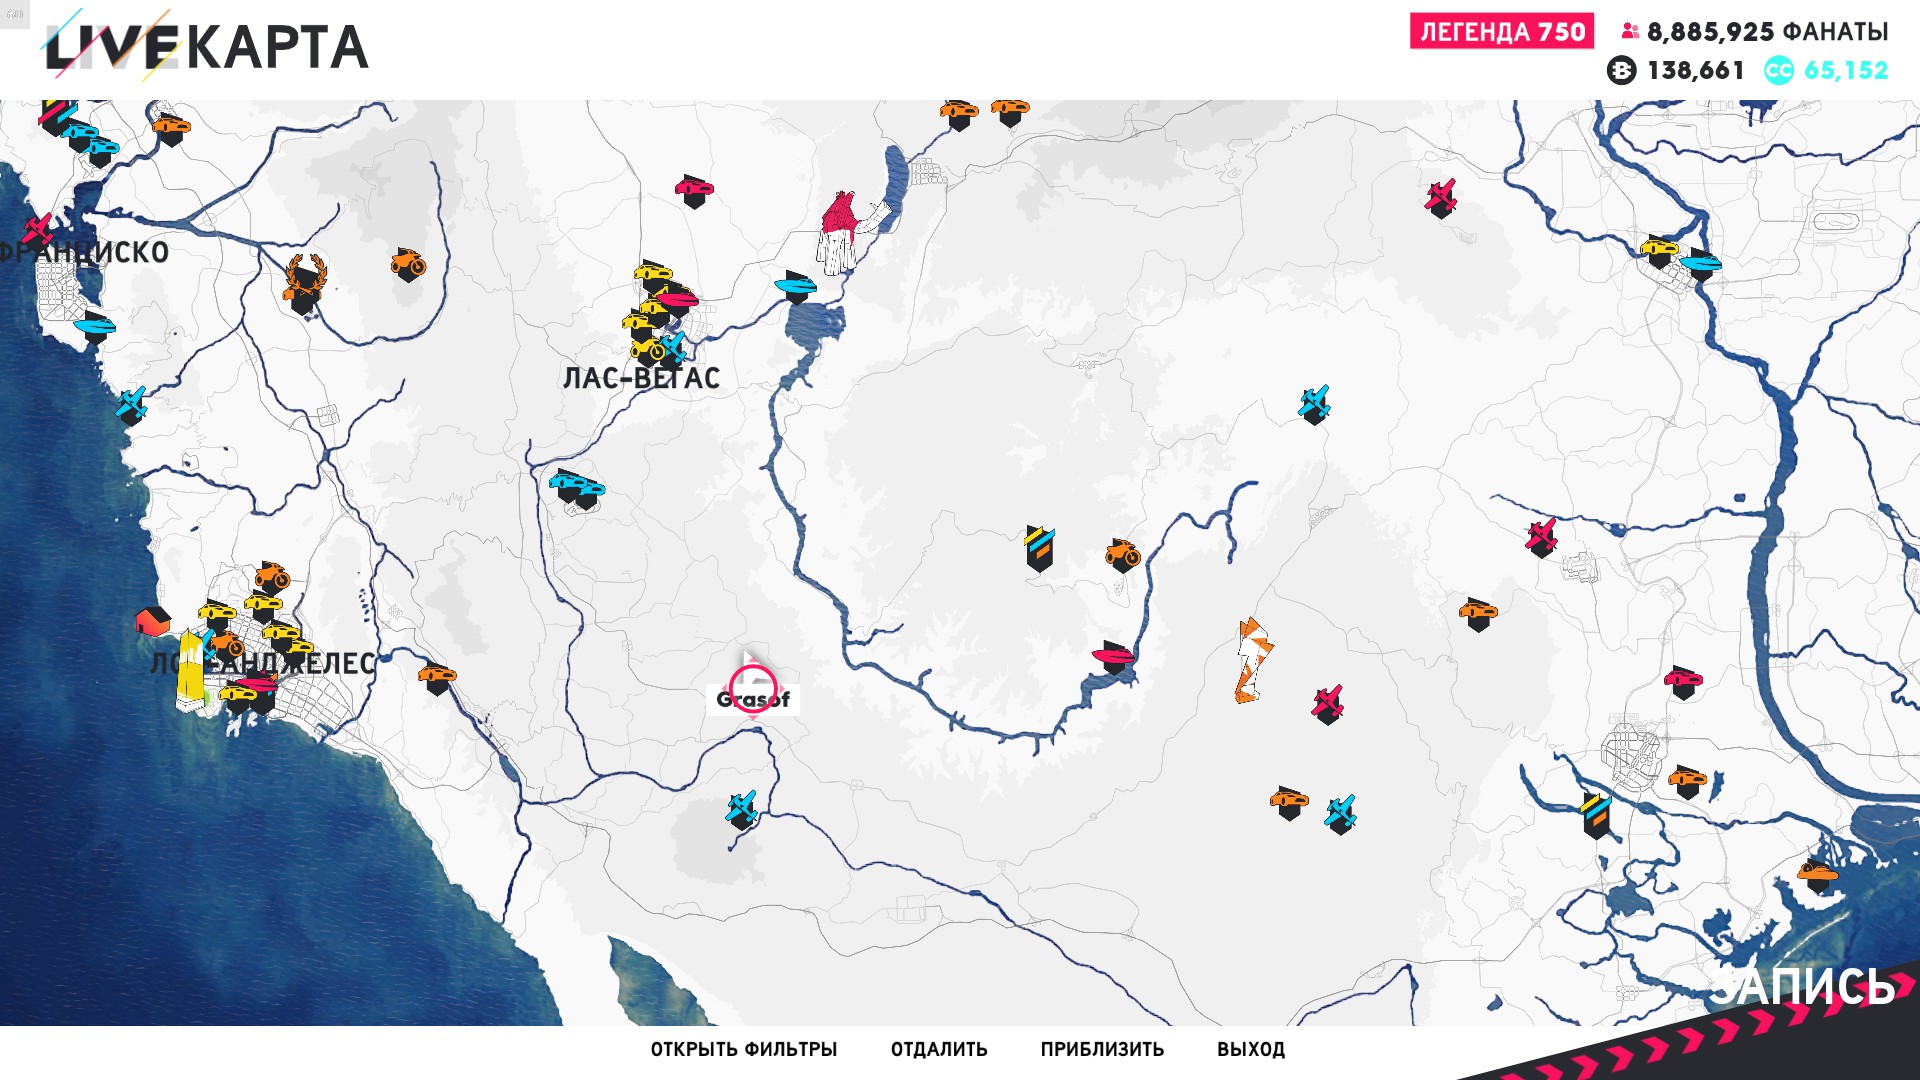The image size is (1920, 1080).
Task: Click the ЛЕГЕНДА 750 rank badge
Action: 1502,31
